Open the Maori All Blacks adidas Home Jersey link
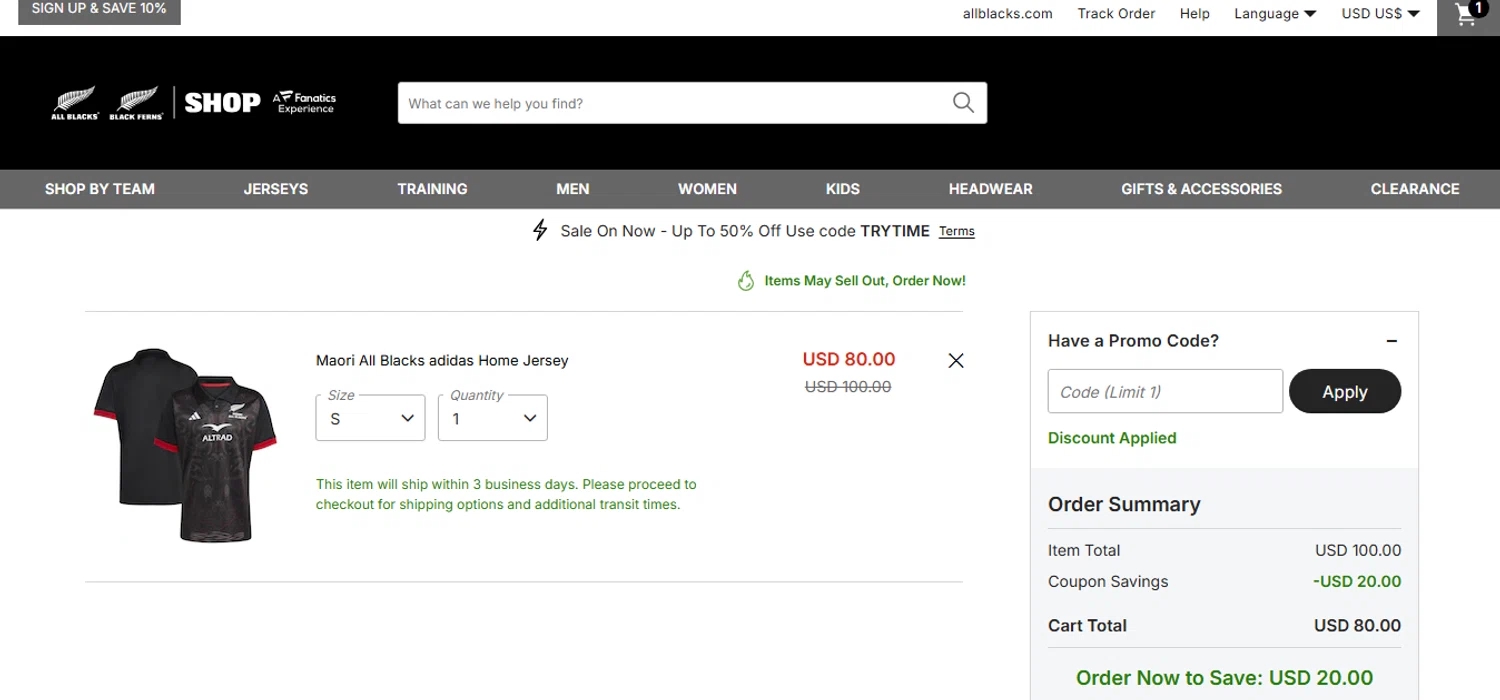The height and width of the screenshot is (700, 1500). click(442, 360)
